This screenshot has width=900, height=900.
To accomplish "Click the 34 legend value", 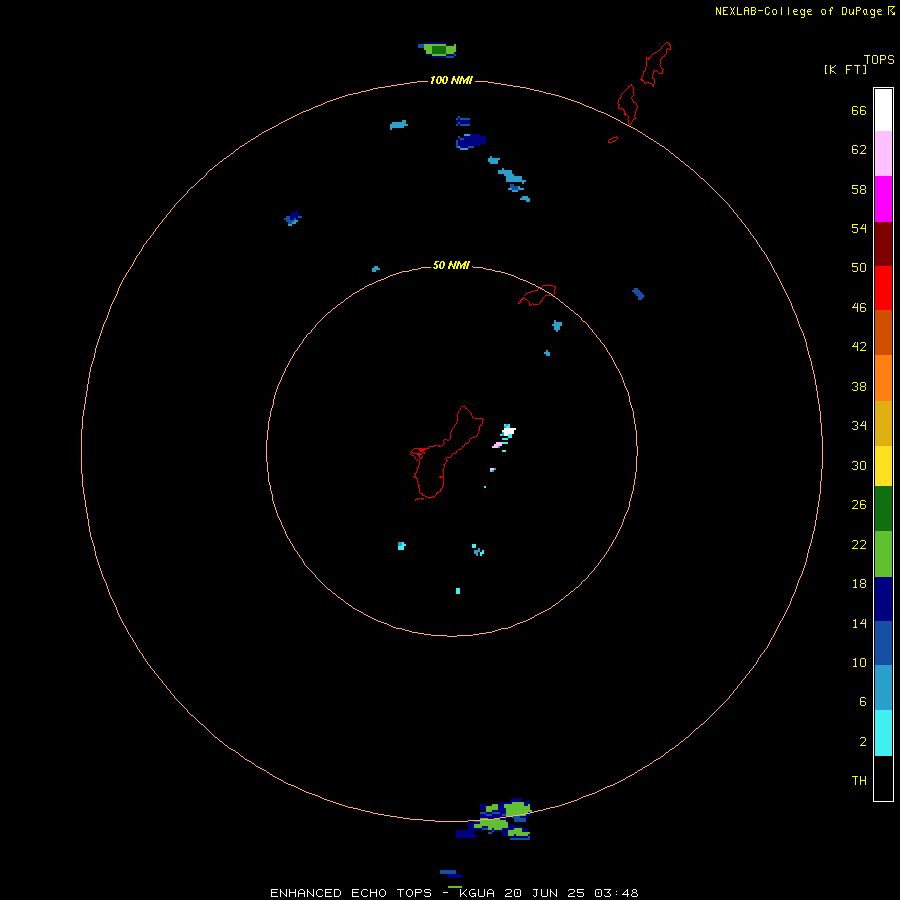I will pyautogui.click(x=859, y=426).
